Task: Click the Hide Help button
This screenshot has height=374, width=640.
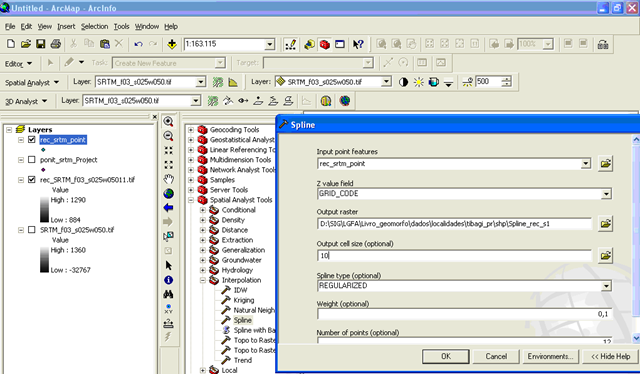Action: [611, 356]
